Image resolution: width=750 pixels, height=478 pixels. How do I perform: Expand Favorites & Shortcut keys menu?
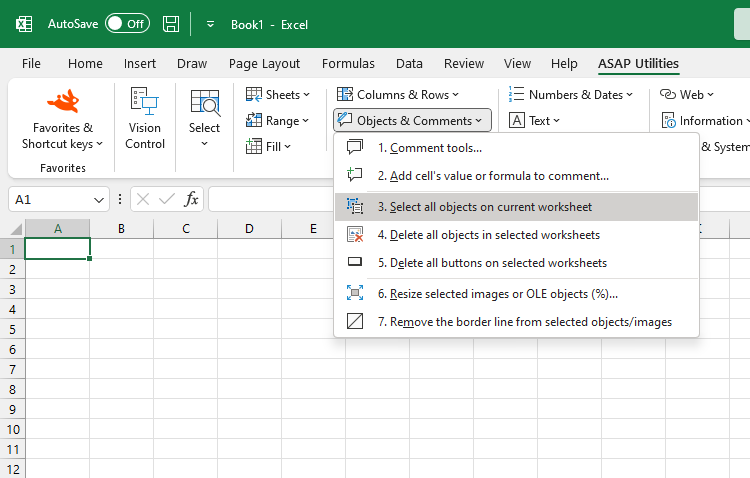pos(62,136)
